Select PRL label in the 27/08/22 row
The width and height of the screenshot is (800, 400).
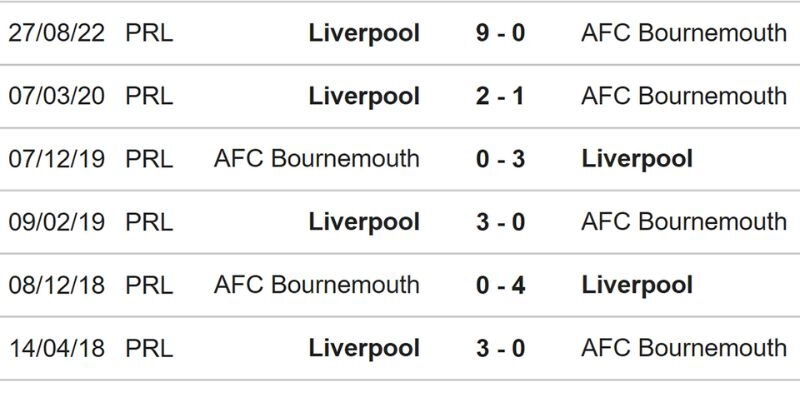pos(149,33)
